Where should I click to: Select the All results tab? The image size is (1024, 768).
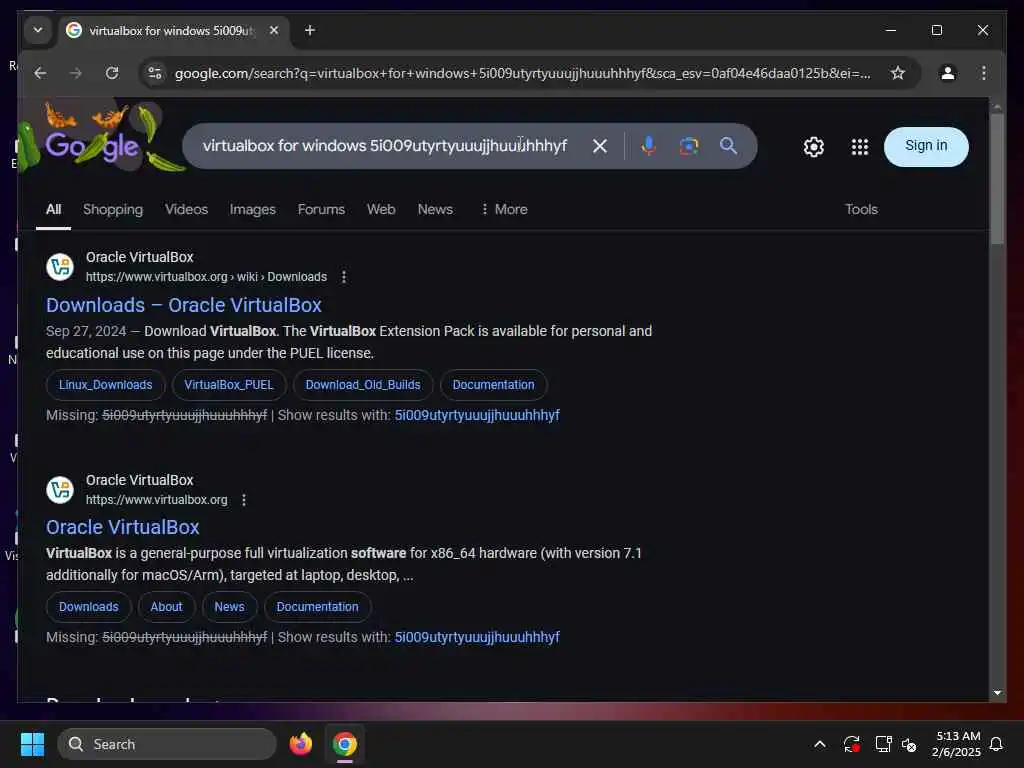(54, 210)
